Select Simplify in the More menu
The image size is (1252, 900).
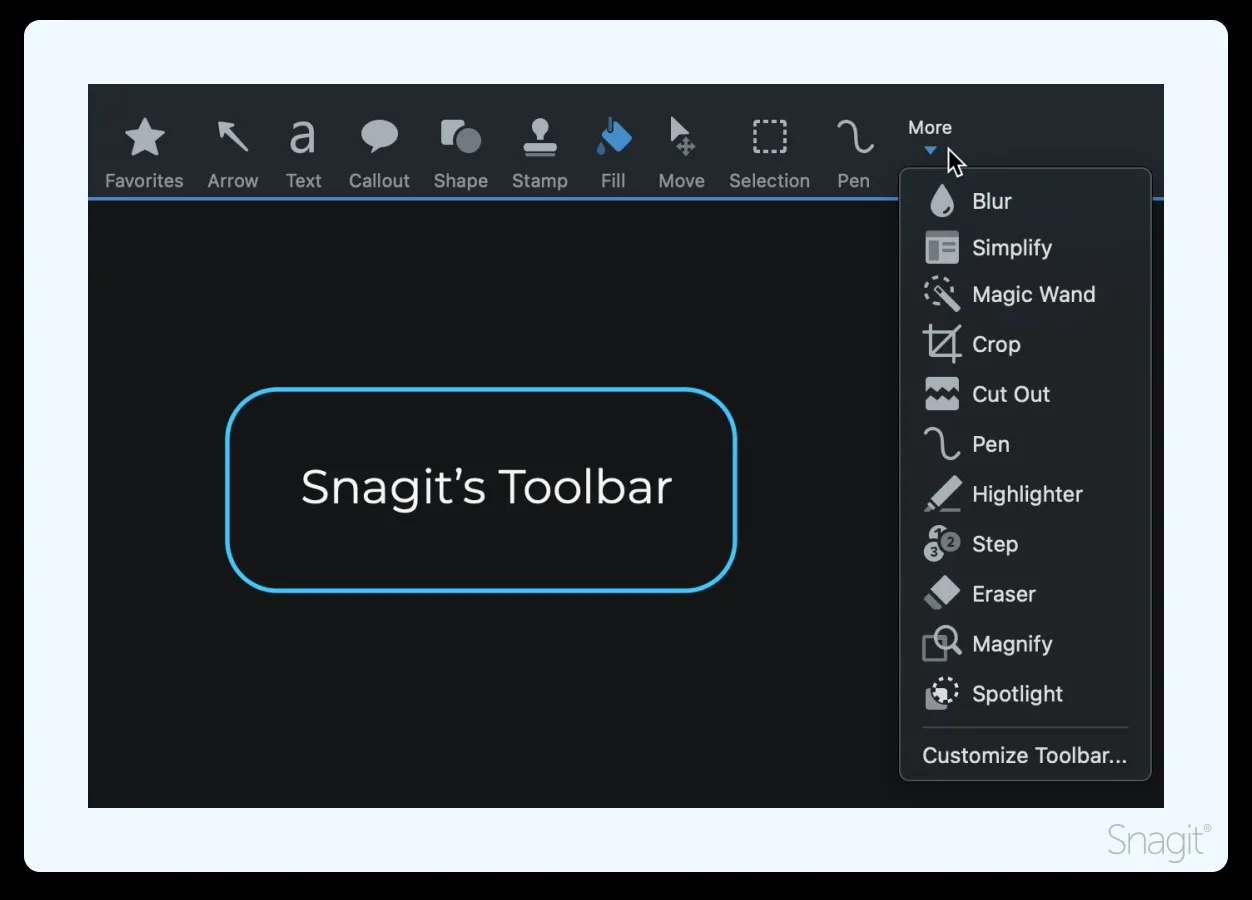pos(1025,248)
